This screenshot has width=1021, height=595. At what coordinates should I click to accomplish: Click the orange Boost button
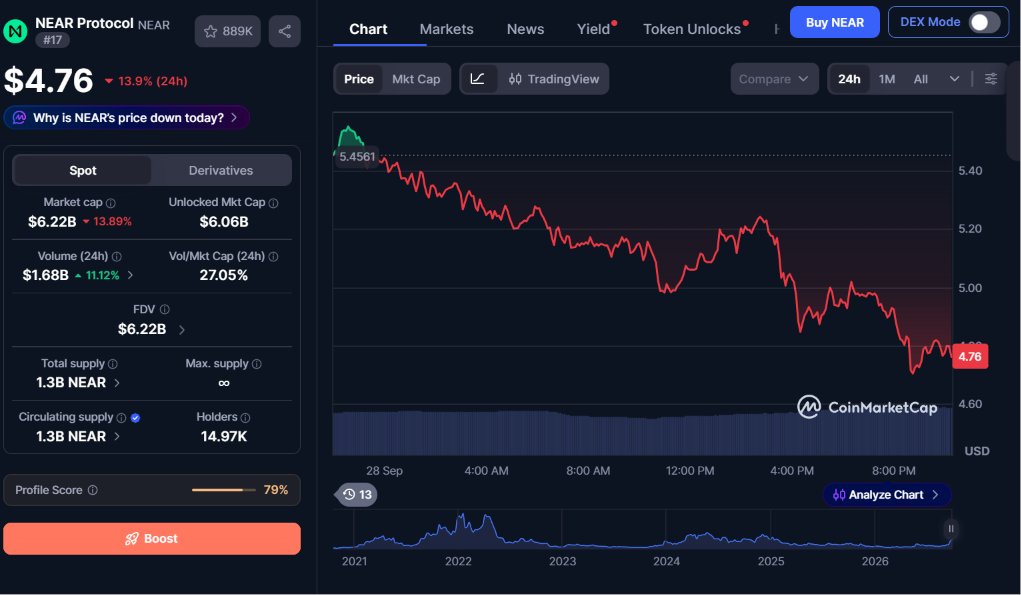152,538
